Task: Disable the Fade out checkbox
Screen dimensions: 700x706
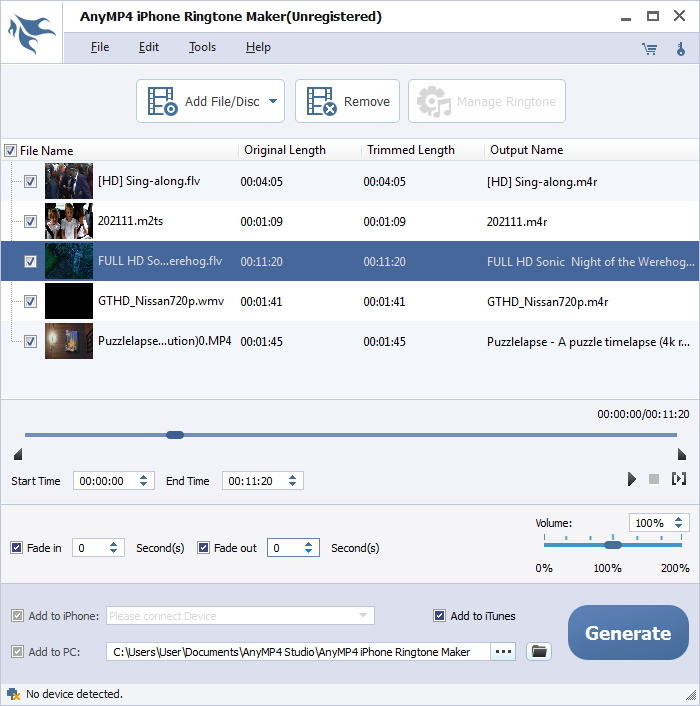Action: pyautogui.click(x=203, y=548)
